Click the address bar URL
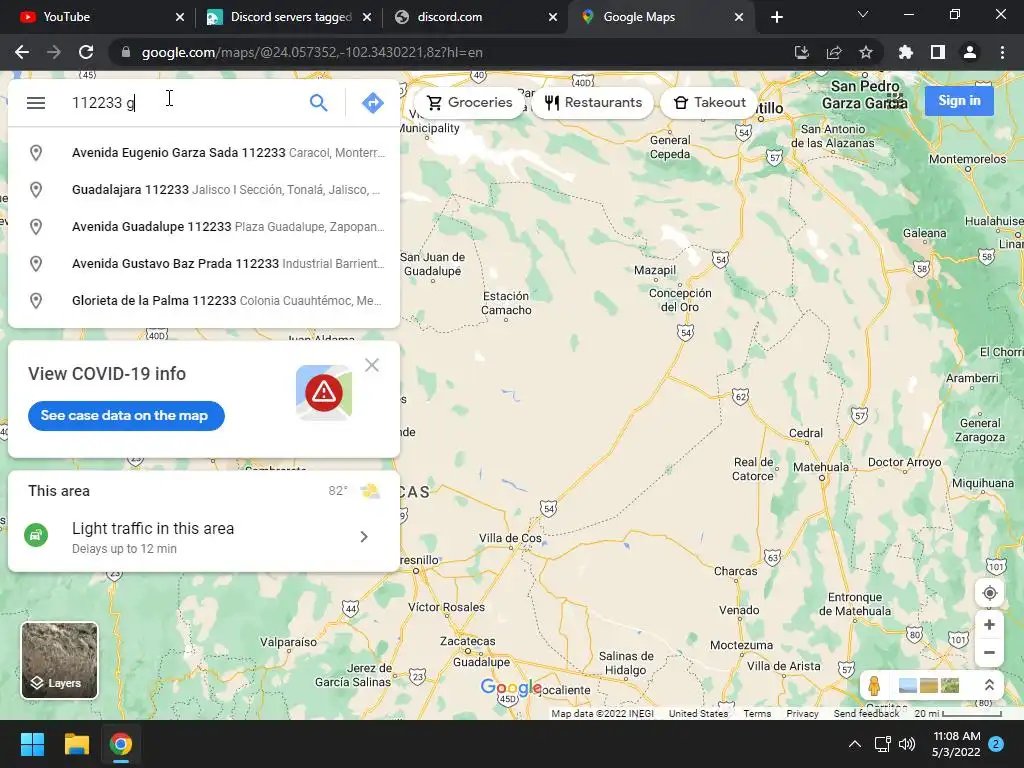The width and height of the screenshot is (1024, 768). 312,52
